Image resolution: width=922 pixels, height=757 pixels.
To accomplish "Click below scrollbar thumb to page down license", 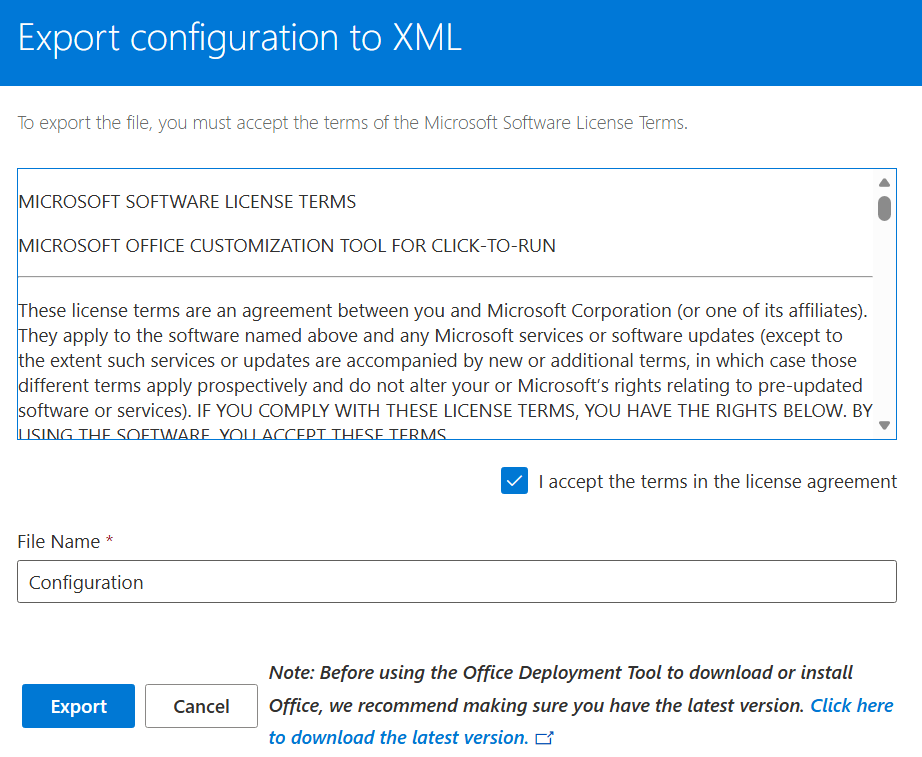I will [x=884, y=320].
